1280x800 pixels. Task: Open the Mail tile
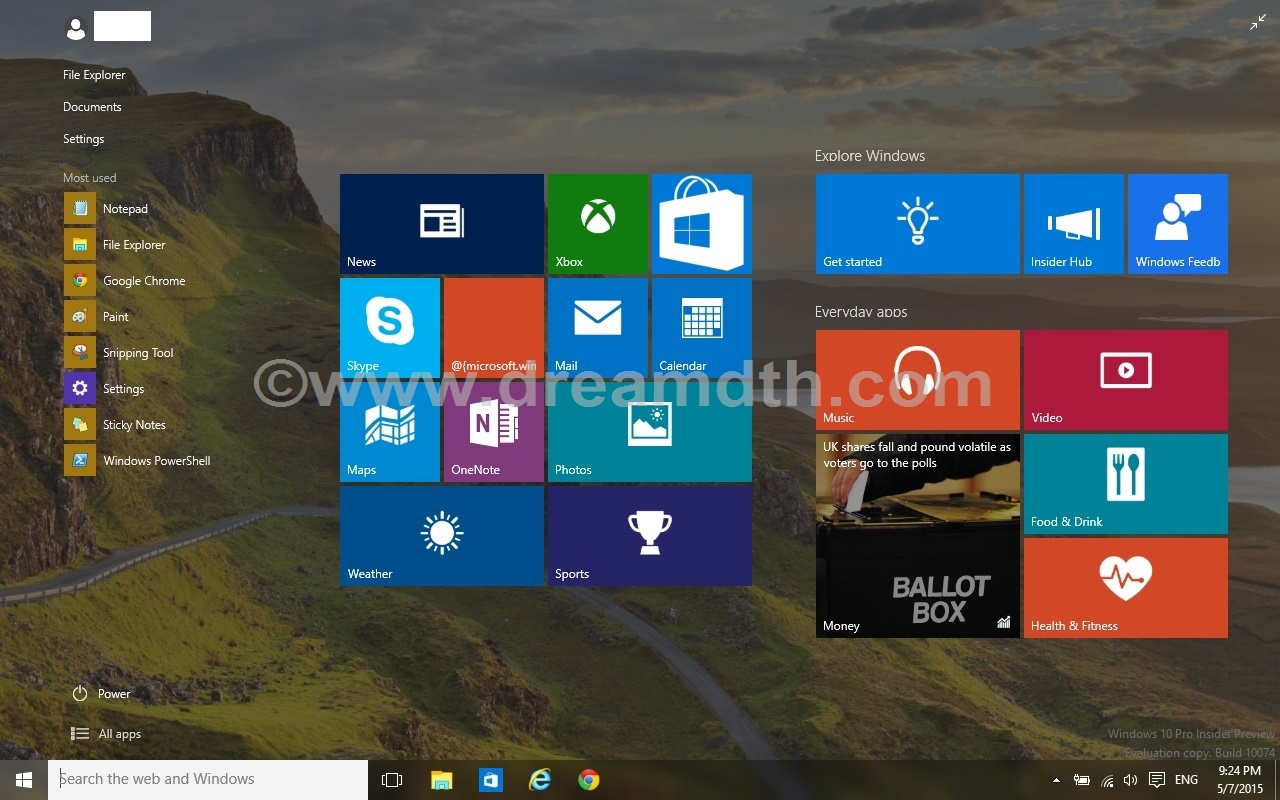598,328
